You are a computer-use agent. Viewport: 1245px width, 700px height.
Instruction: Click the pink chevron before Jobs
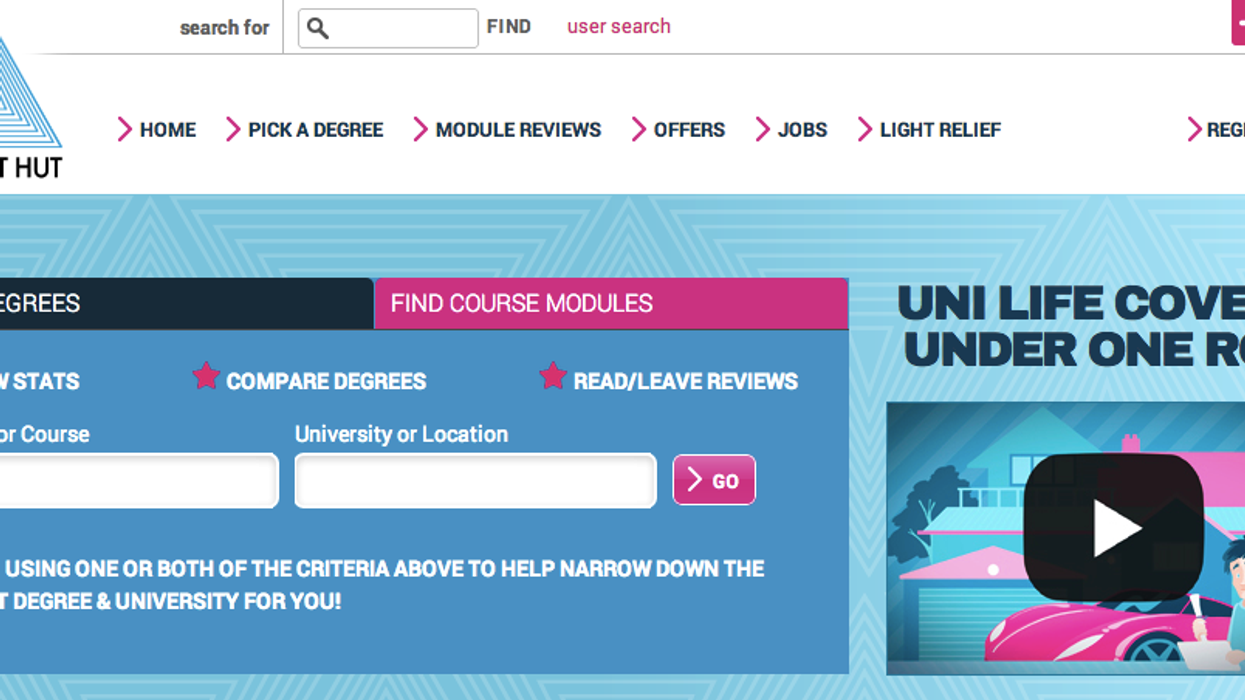coord(763,130)
